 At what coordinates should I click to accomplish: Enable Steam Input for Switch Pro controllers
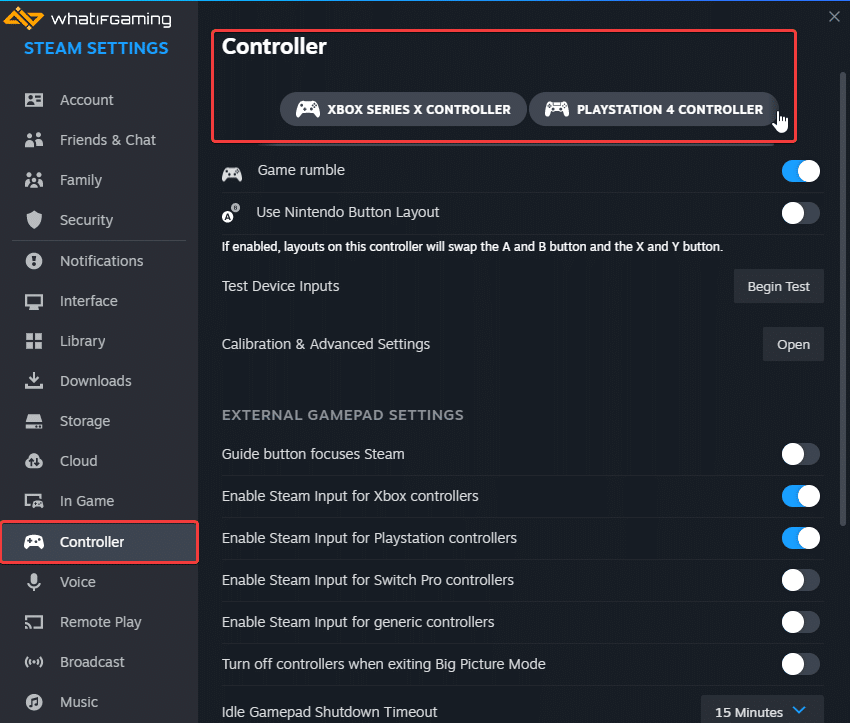coord(801,580)
